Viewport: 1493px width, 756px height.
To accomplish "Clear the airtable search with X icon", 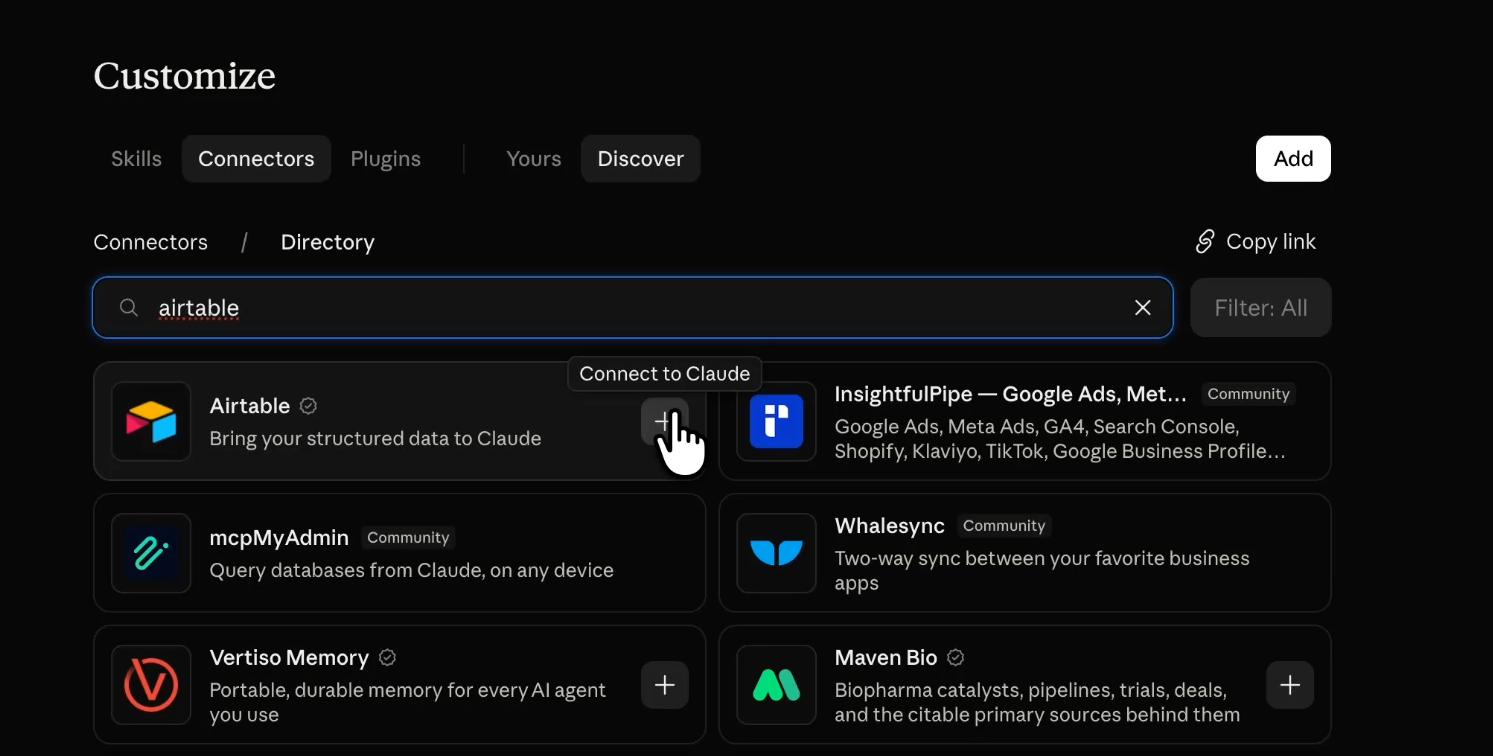I will tap(1143, 308).
